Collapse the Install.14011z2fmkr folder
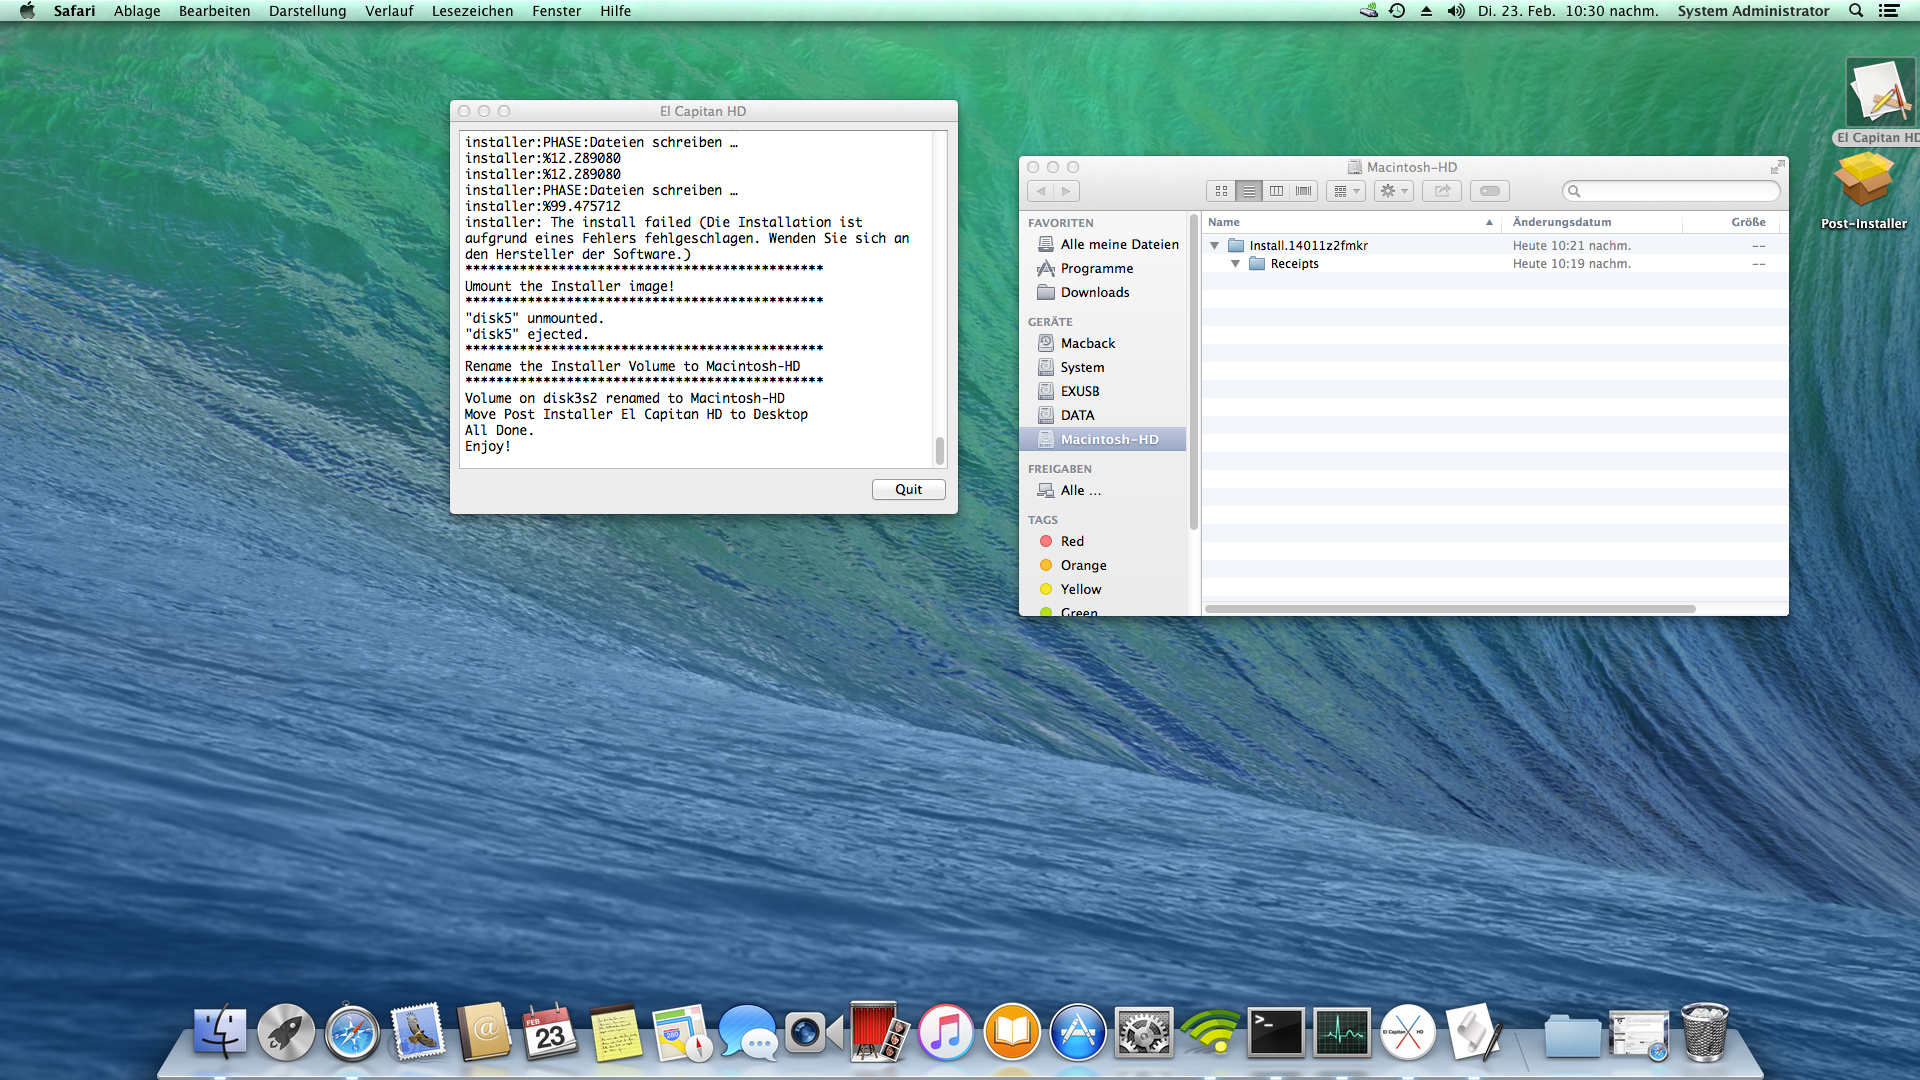The width and height of the screenshot is (1920, 1080). pos(1215,246)
